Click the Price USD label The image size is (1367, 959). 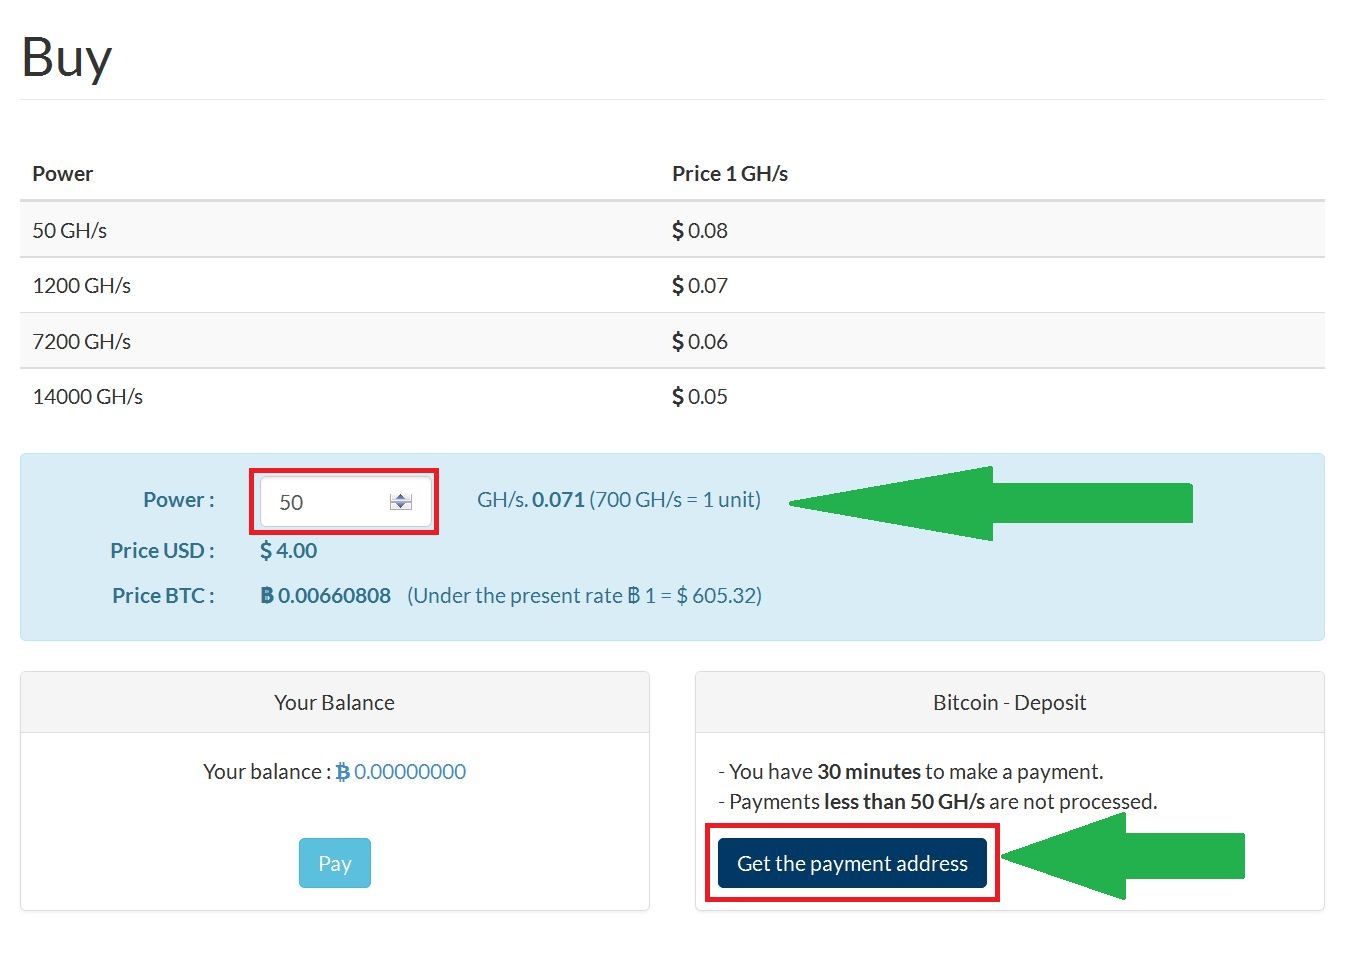[162, 550]
